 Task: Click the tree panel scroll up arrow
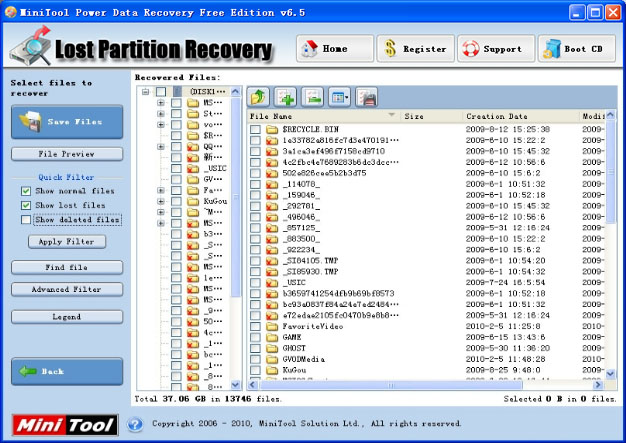click(236, 91)
